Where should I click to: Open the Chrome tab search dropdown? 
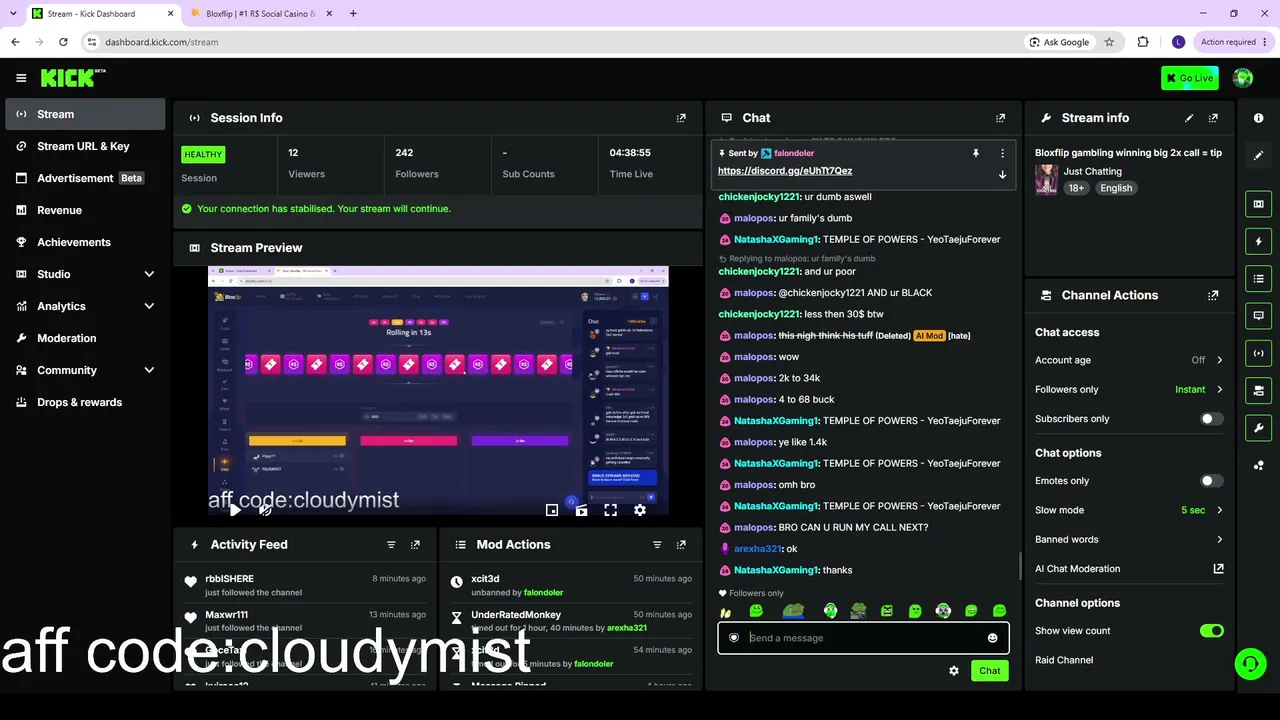pos(13,14)
